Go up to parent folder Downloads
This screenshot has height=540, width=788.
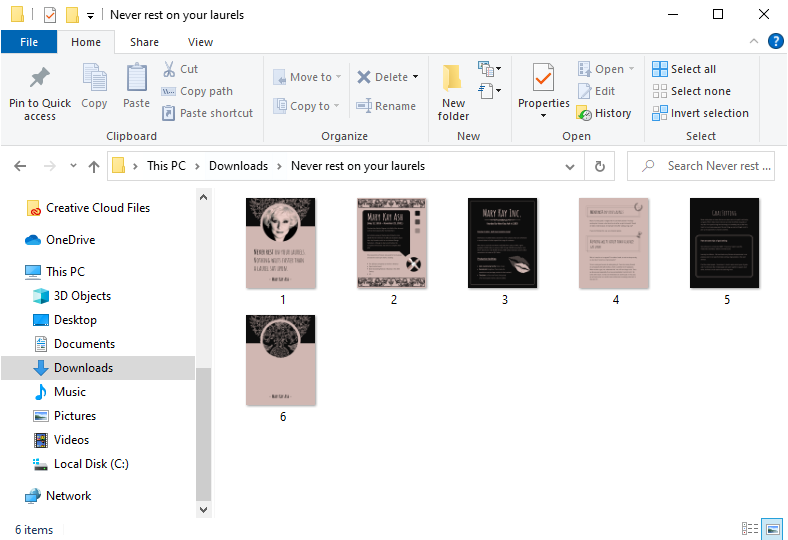pos(94,166)
